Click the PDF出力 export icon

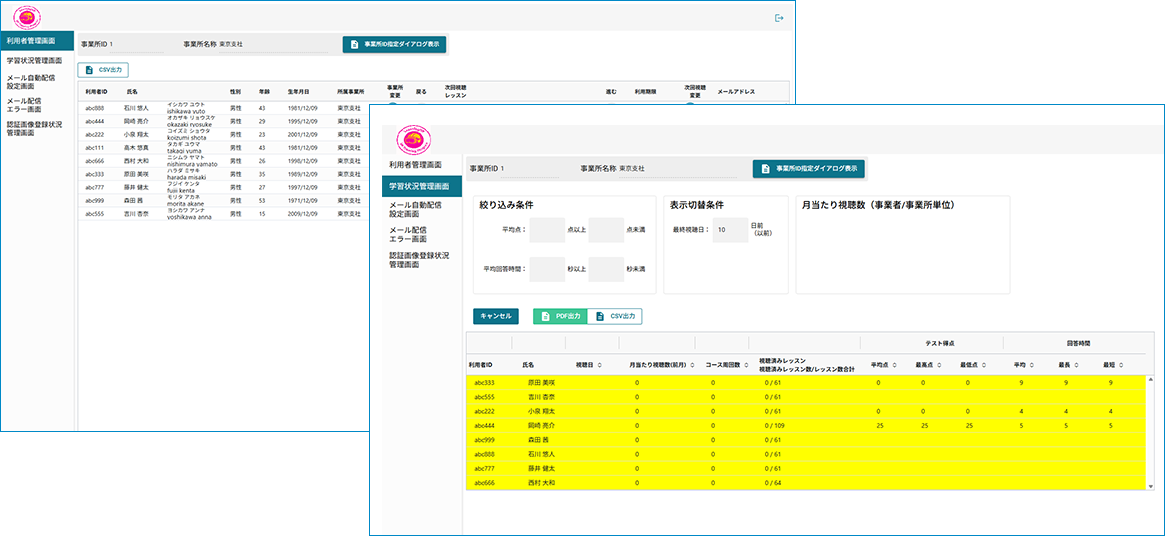(545, 316)
